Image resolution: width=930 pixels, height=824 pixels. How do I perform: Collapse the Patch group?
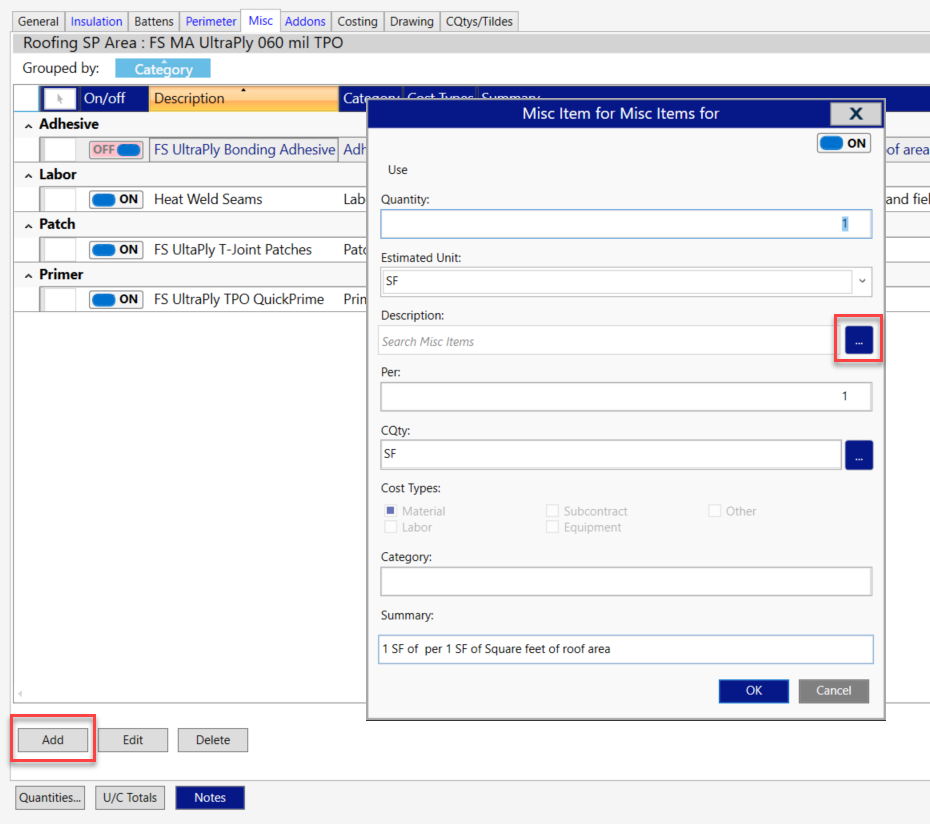28,225
